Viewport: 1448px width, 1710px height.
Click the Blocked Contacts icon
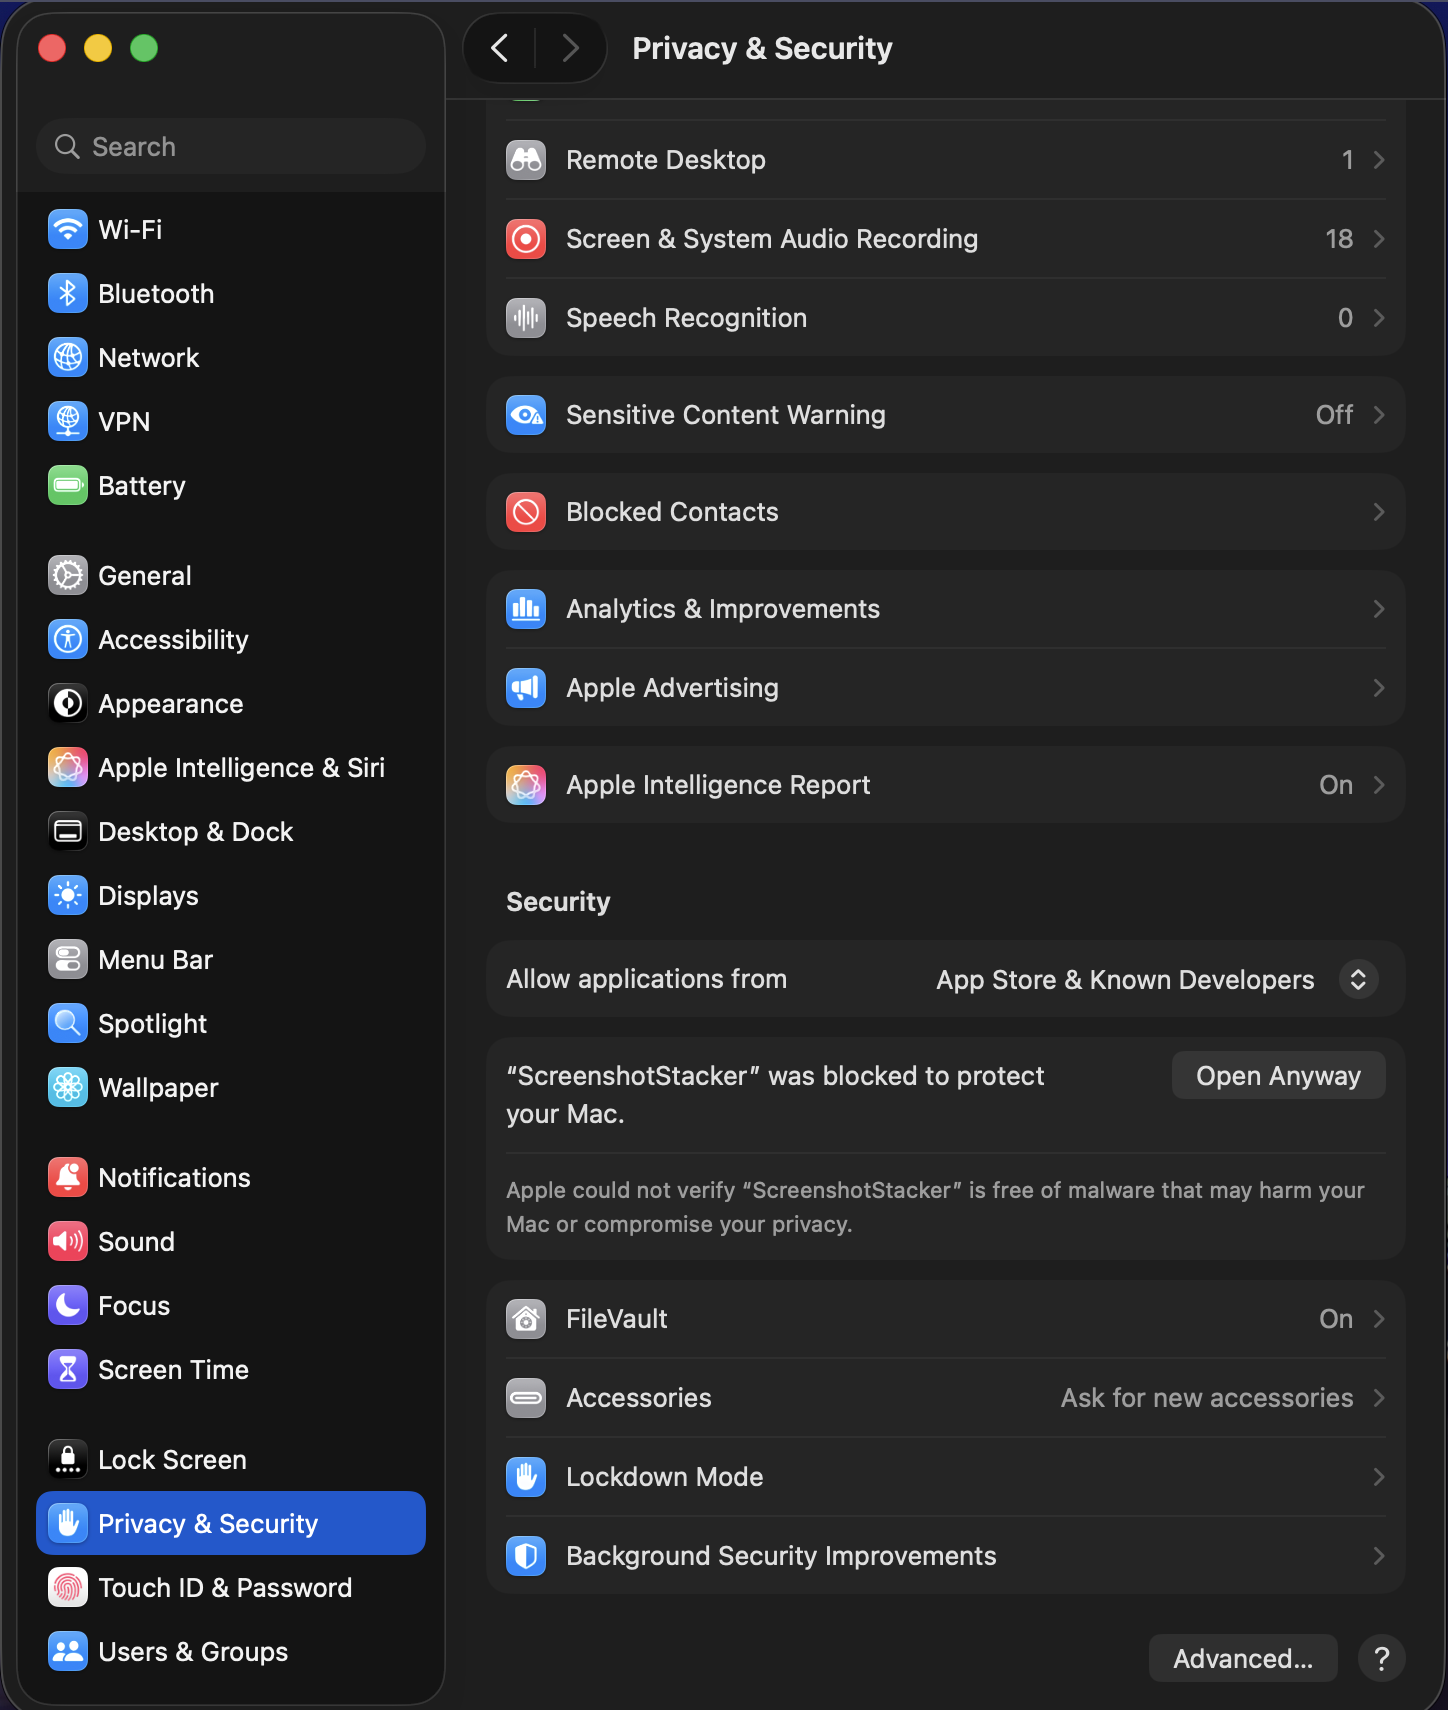tap(526, 512)
